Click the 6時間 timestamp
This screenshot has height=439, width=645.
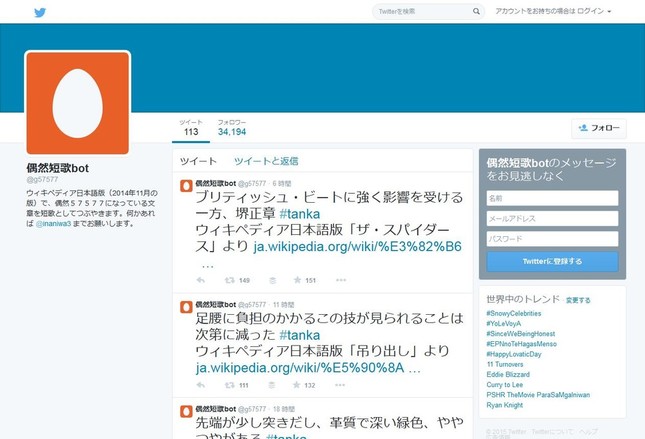pyautogui.click(x=282, y=183)
